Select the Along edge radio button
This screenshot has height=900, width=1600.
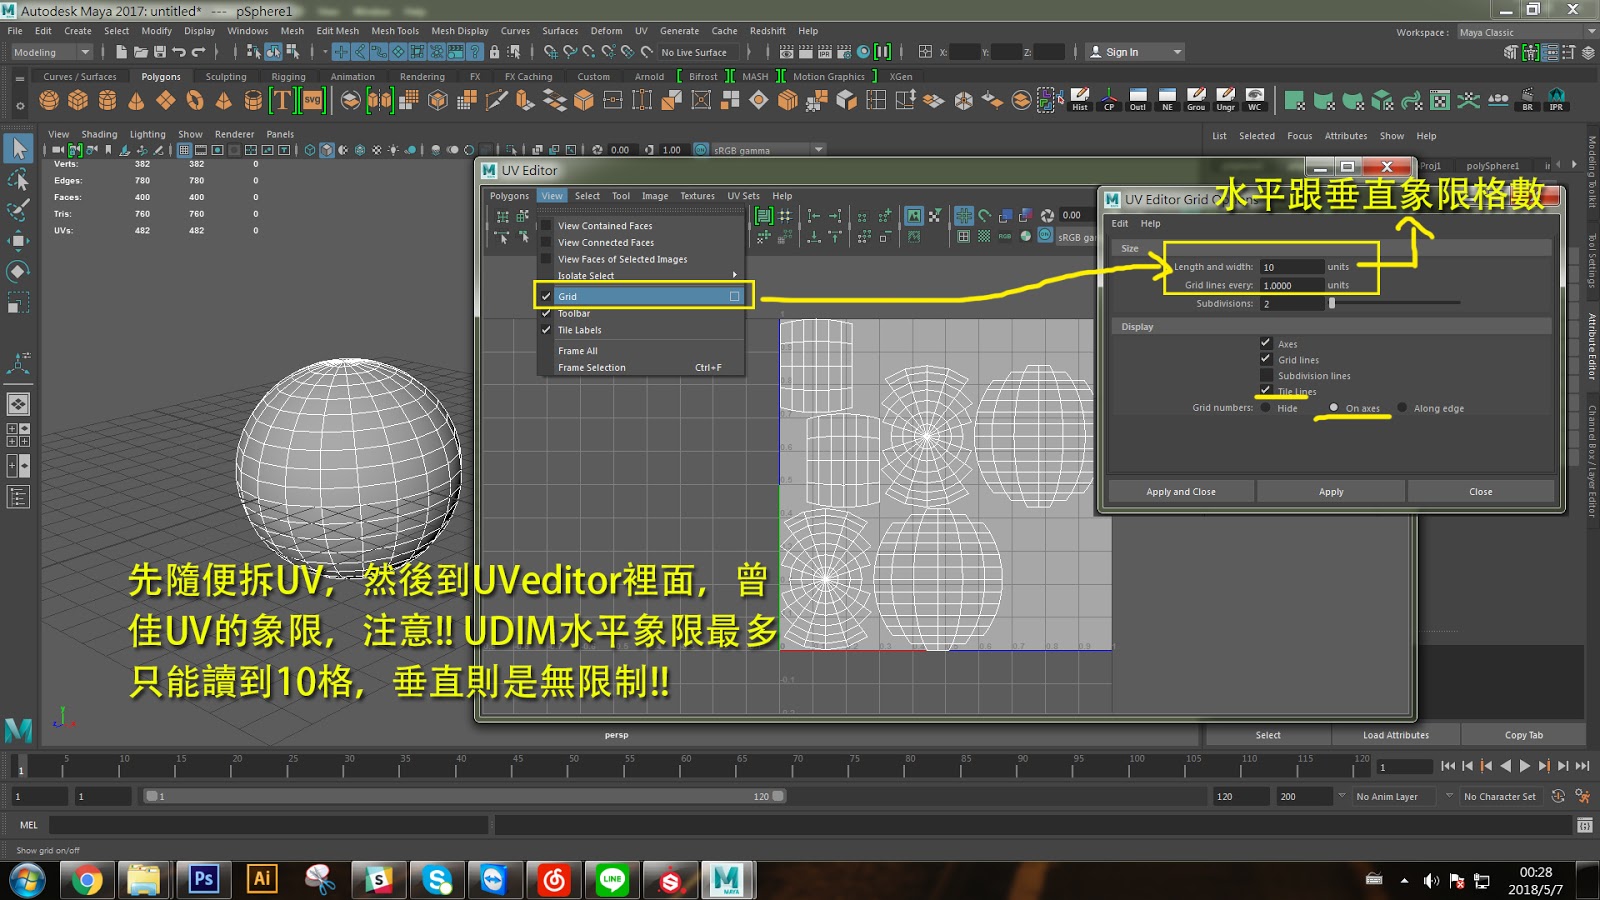(x=1402, y=408)
